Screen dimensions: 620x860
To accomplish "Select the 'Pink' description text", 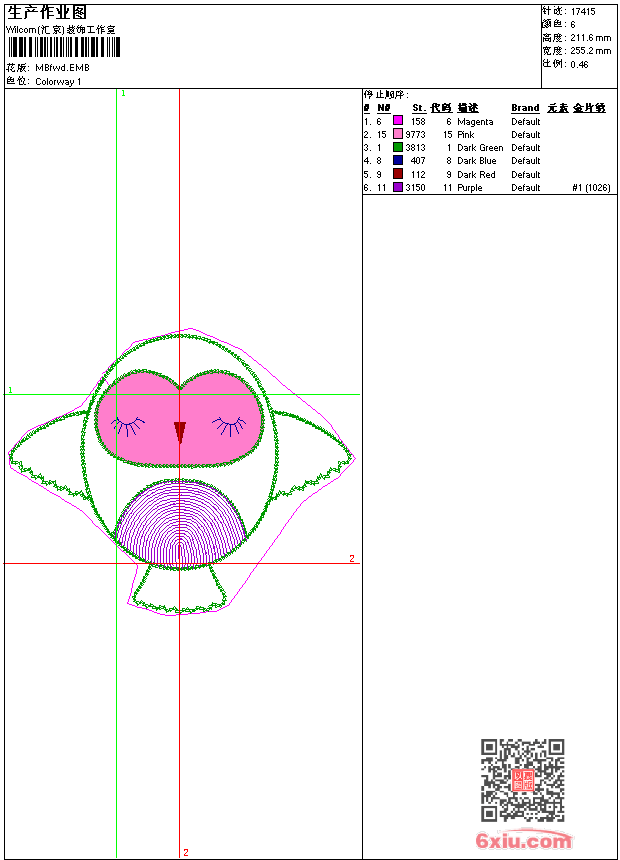I will pos(466,134).
